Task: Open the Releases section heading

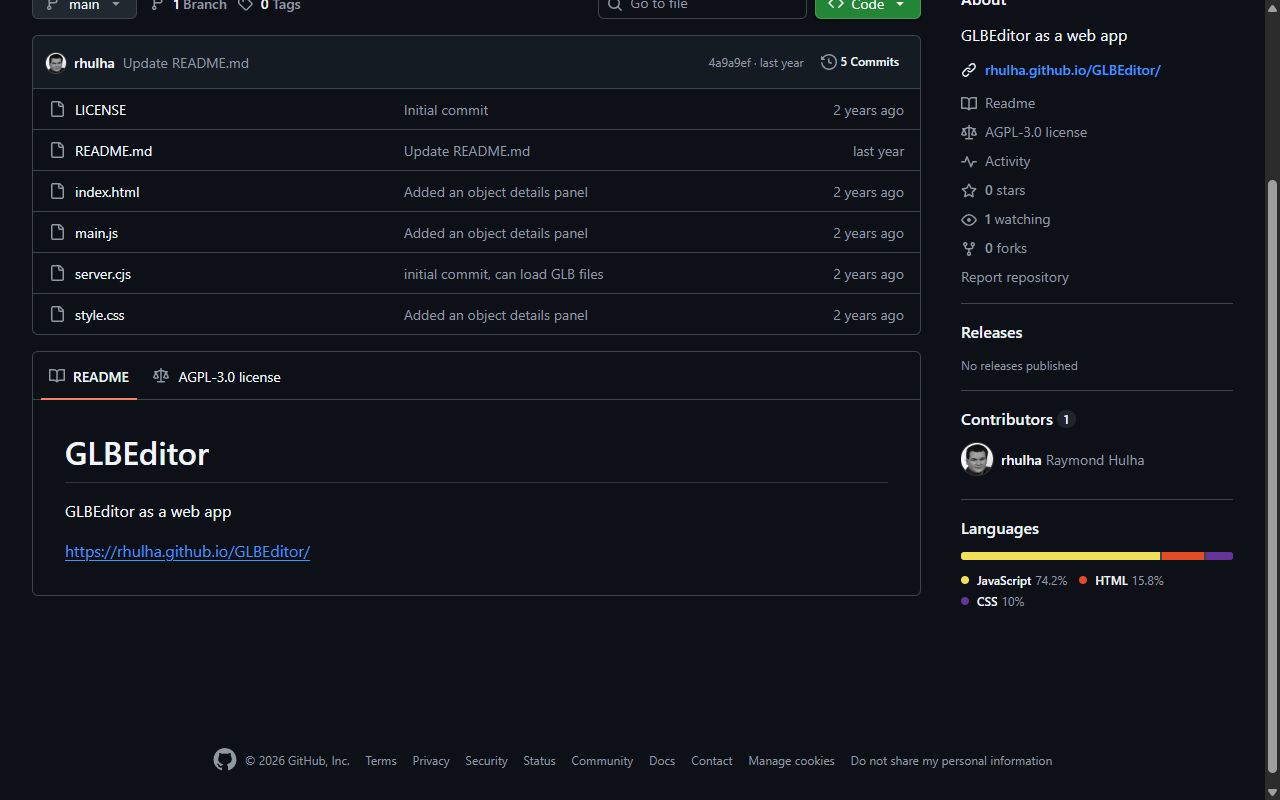Action: pos(991,333)
